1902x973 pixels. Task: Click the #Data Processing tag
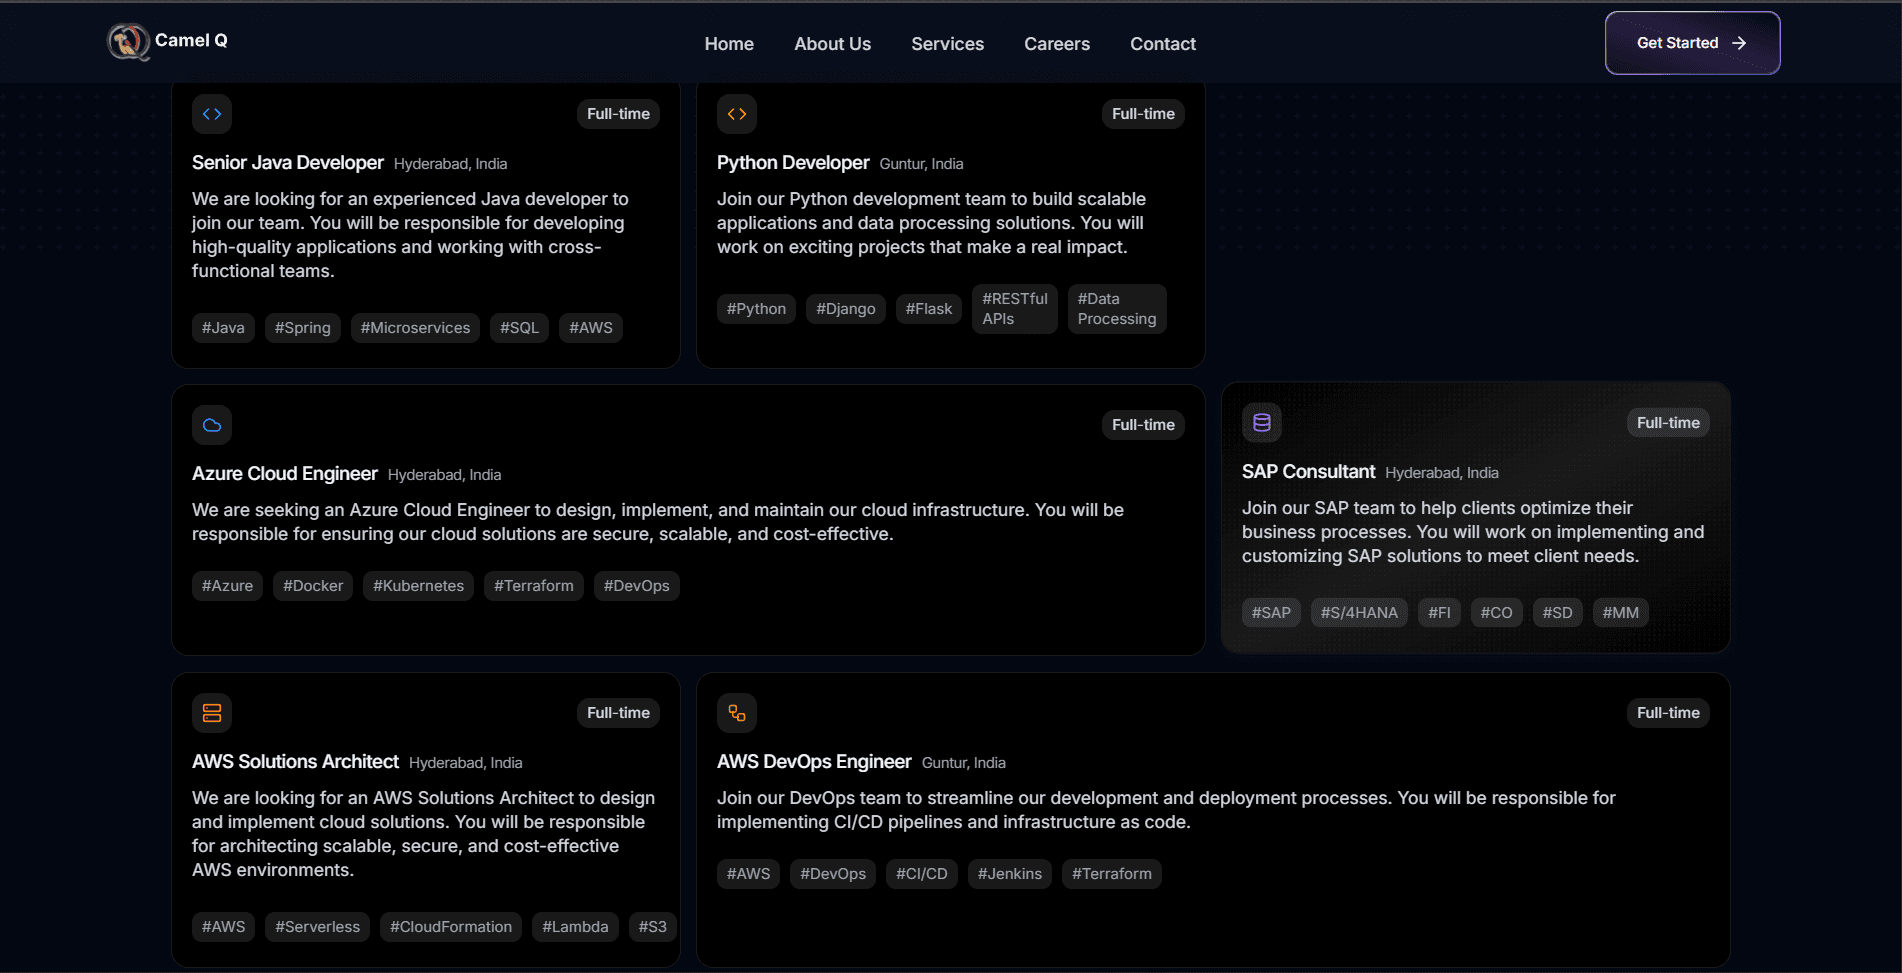[x=1117, y=309]
